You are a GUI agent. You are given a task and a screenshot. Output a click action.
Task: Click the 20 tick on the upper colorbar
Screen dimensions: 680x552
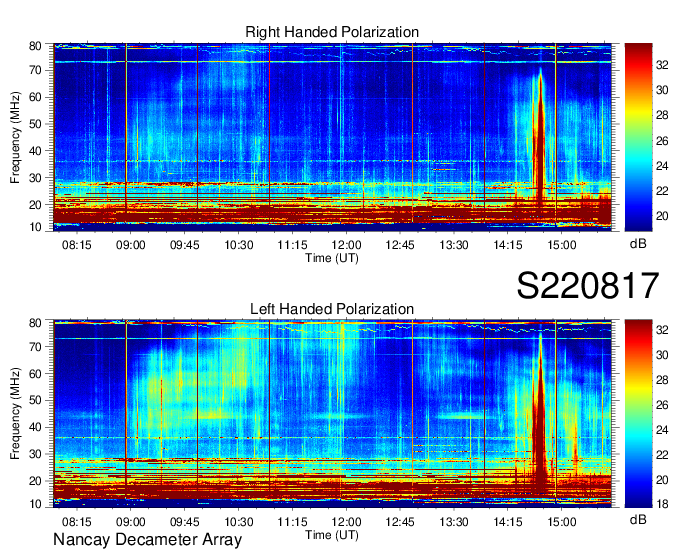click(662, 216)
